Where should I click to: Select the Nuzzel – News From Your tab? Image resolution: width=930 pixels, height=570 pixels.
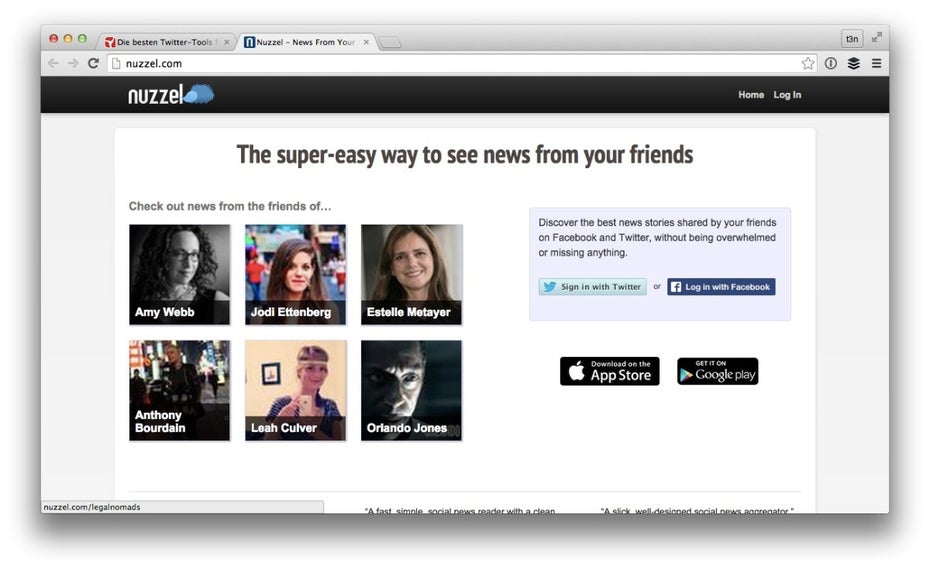click(307, 42)
